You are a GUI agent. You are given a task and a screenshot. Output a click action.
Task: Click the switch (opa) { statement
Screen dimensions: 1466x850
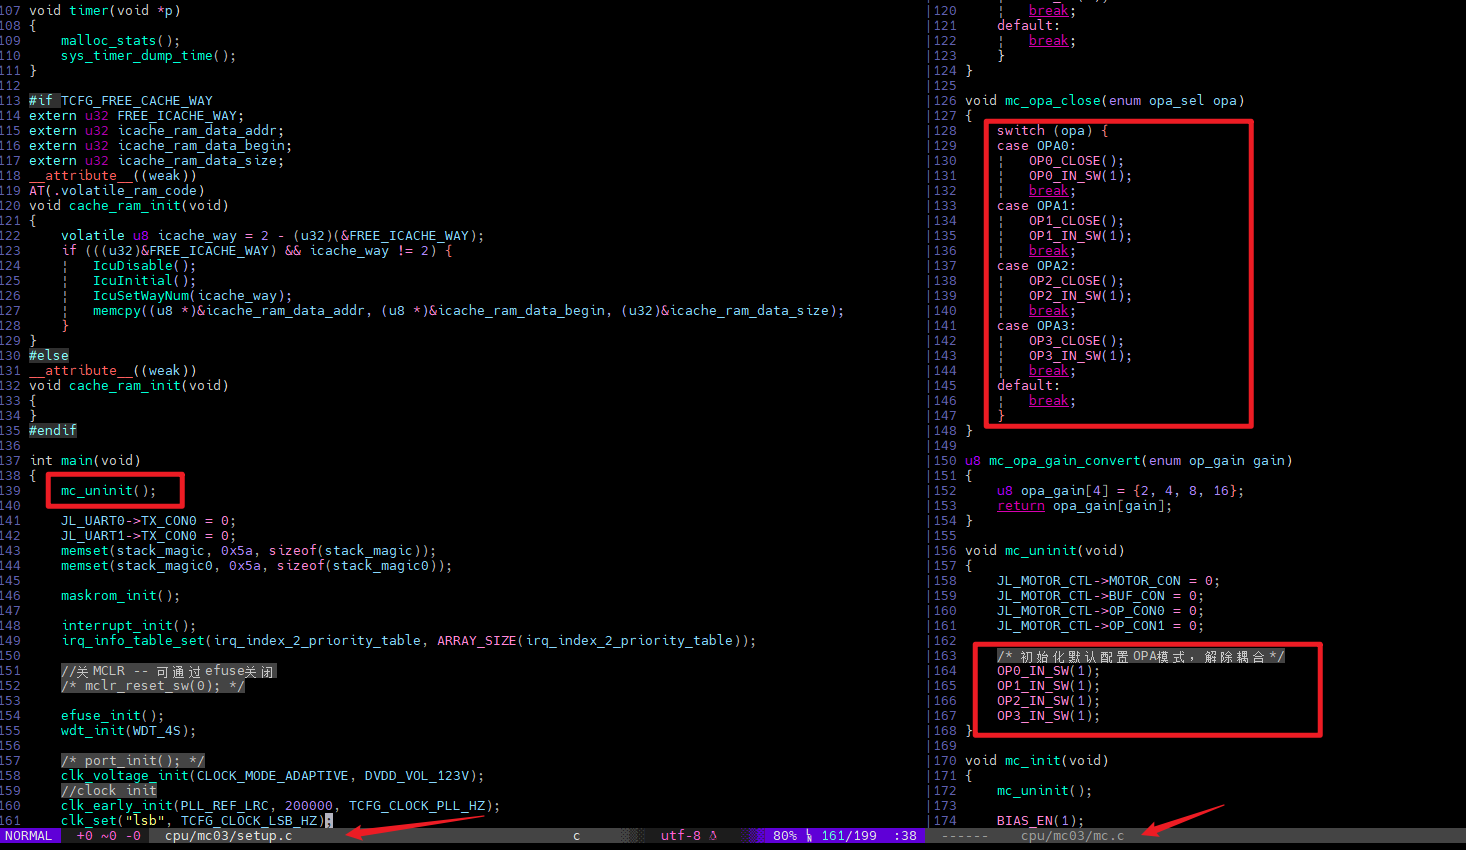[1053, 131]
